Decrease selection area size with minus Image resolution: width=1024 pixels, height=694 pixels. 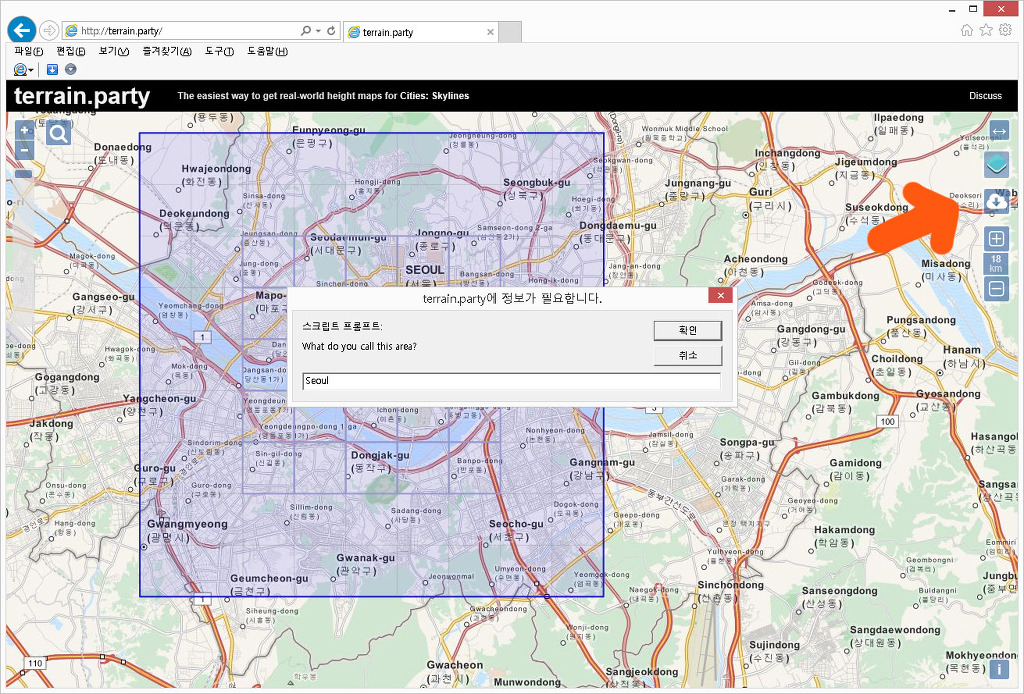pyautogui.click(x=996, y=290)
